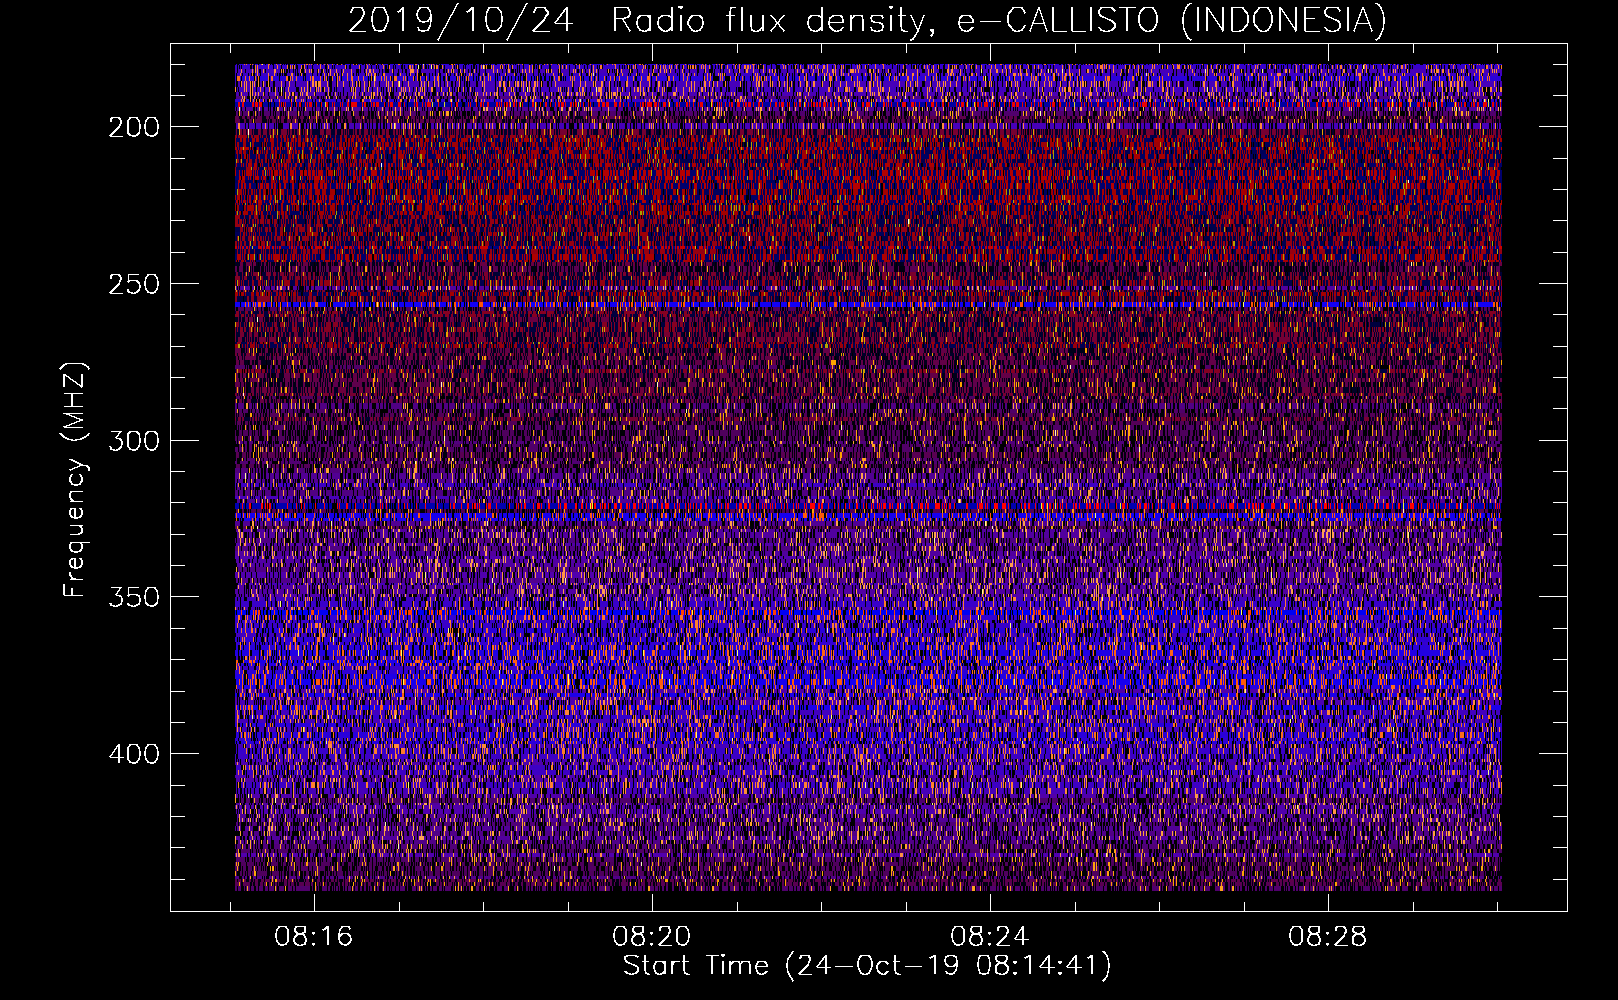1618x1000 pixels.
Task: Click the 250 frequency tick label
Action: pos(134,284)
